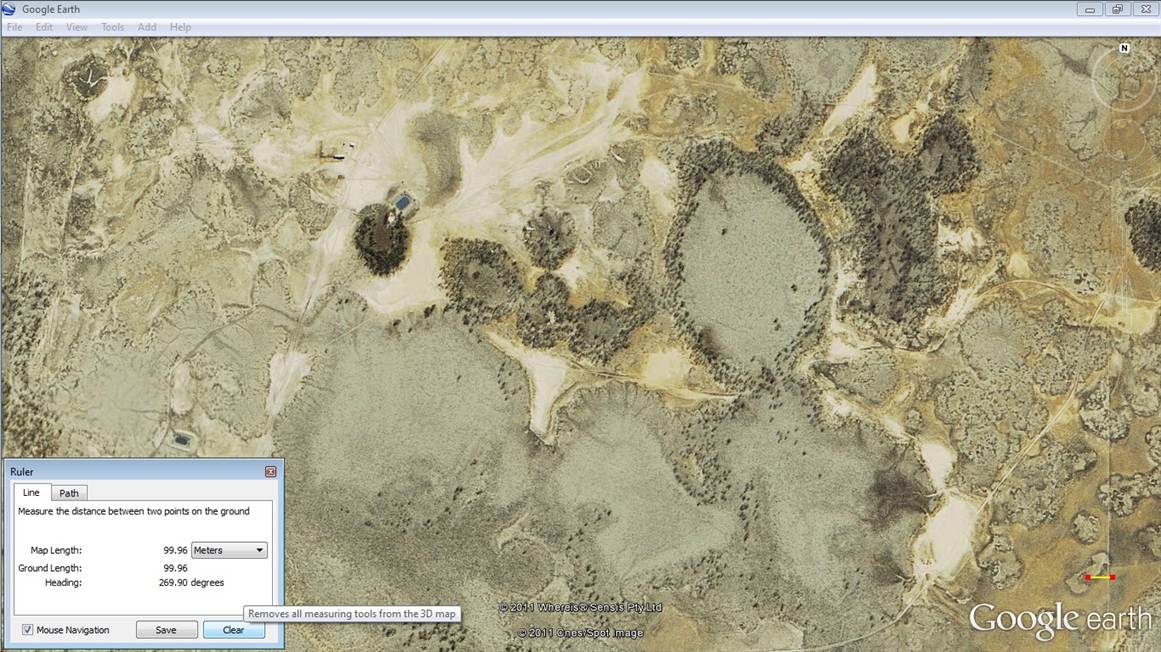Click the red close icon on the Ruler dialog
The height and width of the screenshot is (652, 1161).
pyautogui.click(x=271, y=471)
